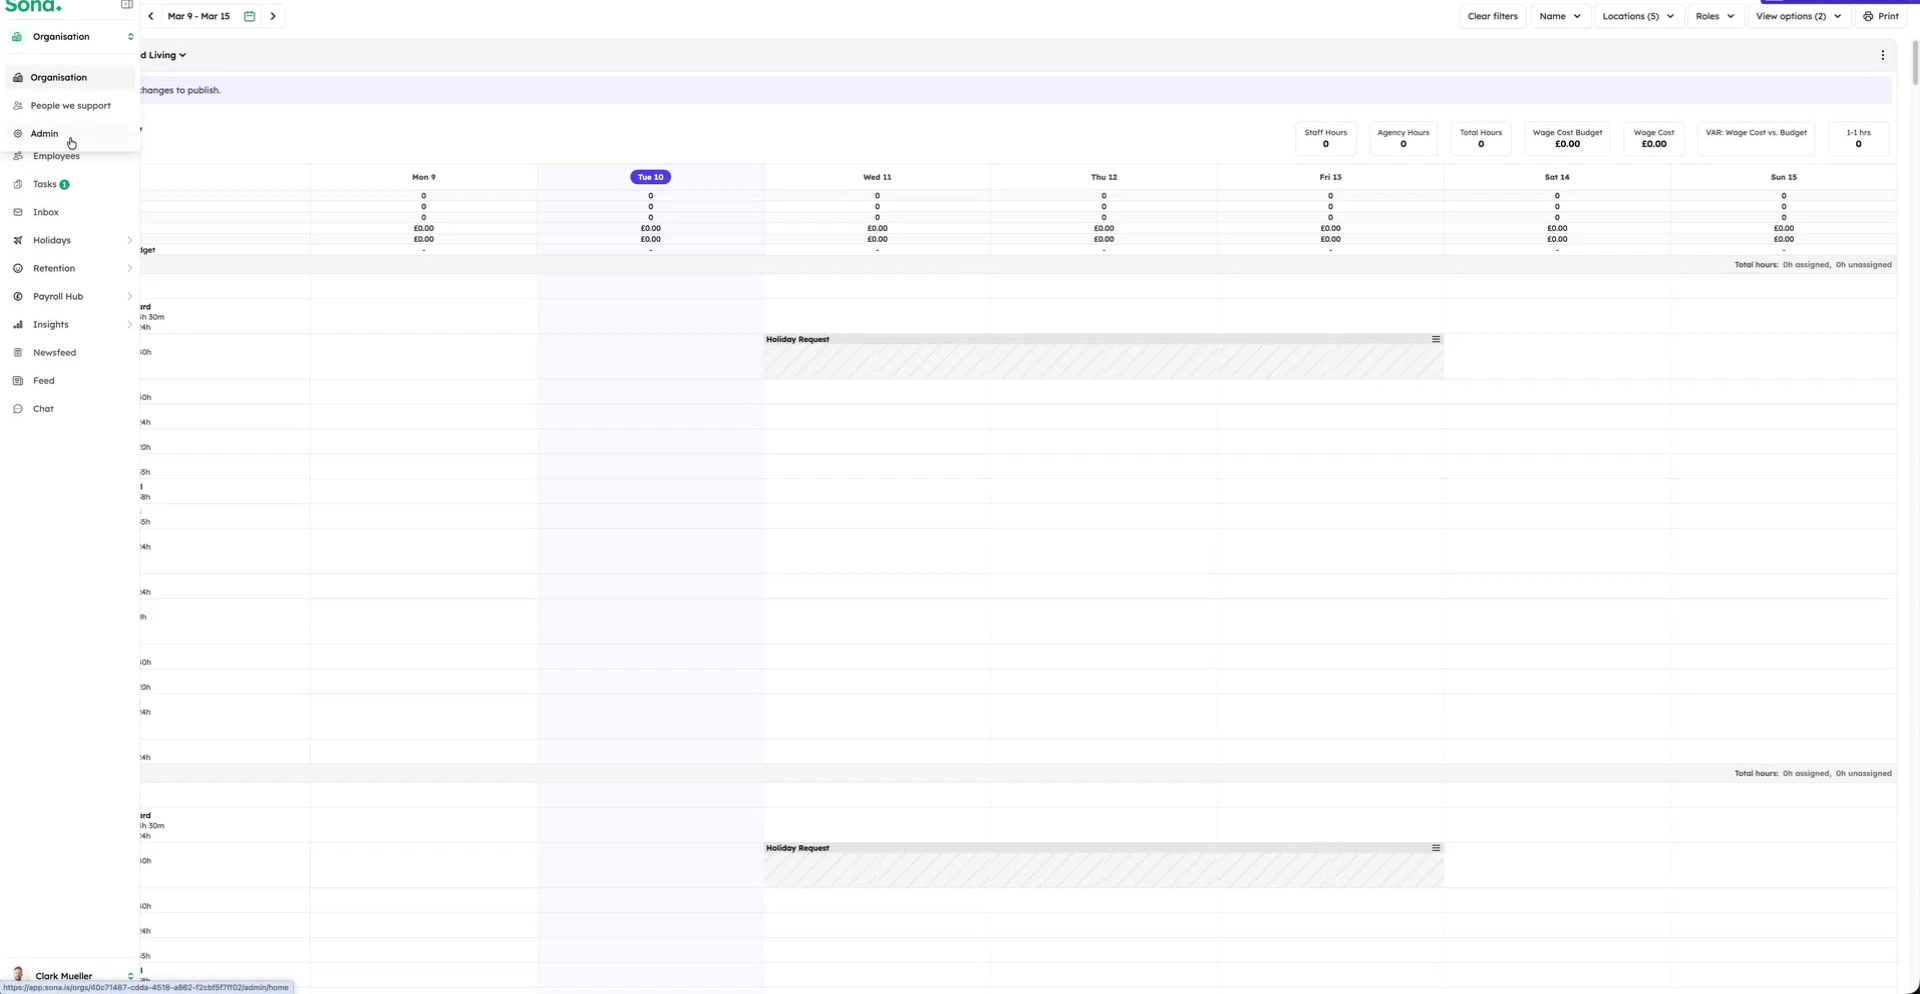Click the Retention smiley icon
The height and width of the screenshot is (994, 1920).
pos(18,268)
